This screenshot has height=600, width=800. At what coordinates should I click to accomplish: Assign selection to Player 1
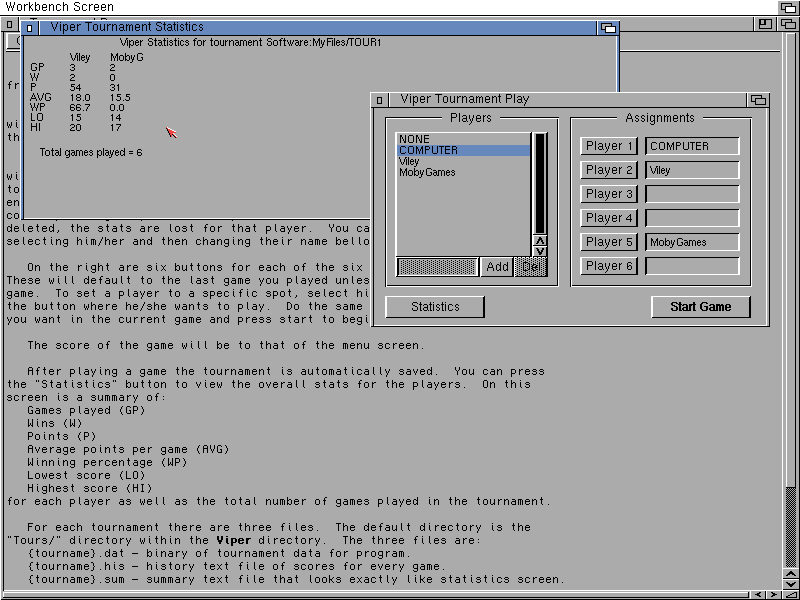pos(609,146)
